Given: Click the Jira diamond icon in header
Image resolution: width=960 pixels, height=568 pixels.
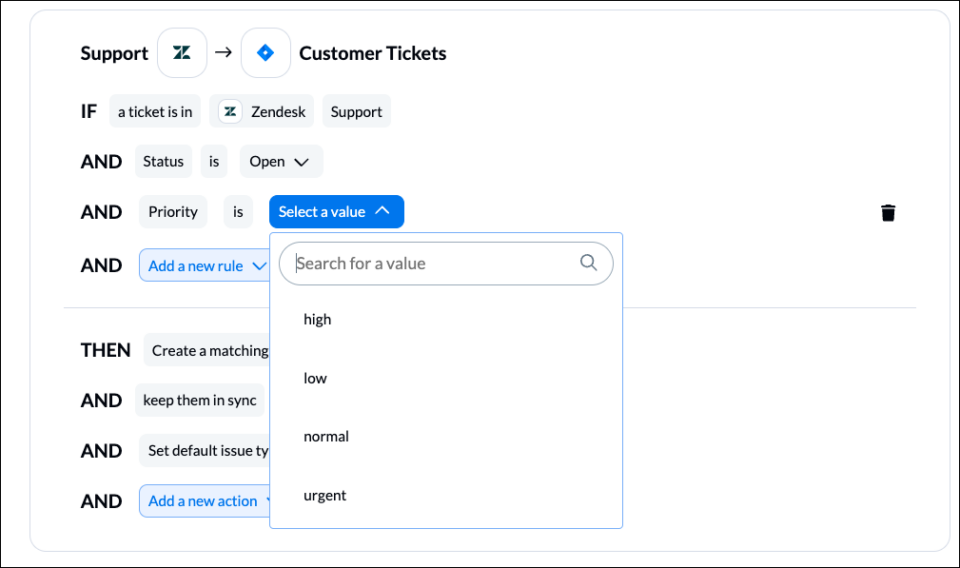Looking at the screenshot, I should 265,53.
